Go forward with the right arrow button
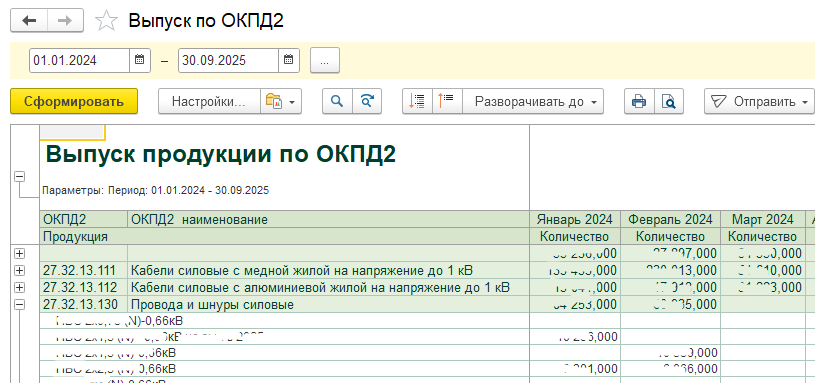Image resolution: width=815 pixels, height=383 pixels. [65, 21]
